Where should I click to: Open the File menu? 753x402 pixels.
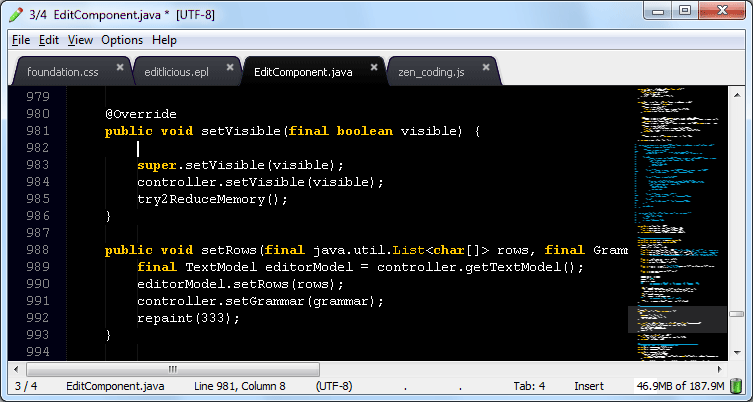click(x=20, y=40)
